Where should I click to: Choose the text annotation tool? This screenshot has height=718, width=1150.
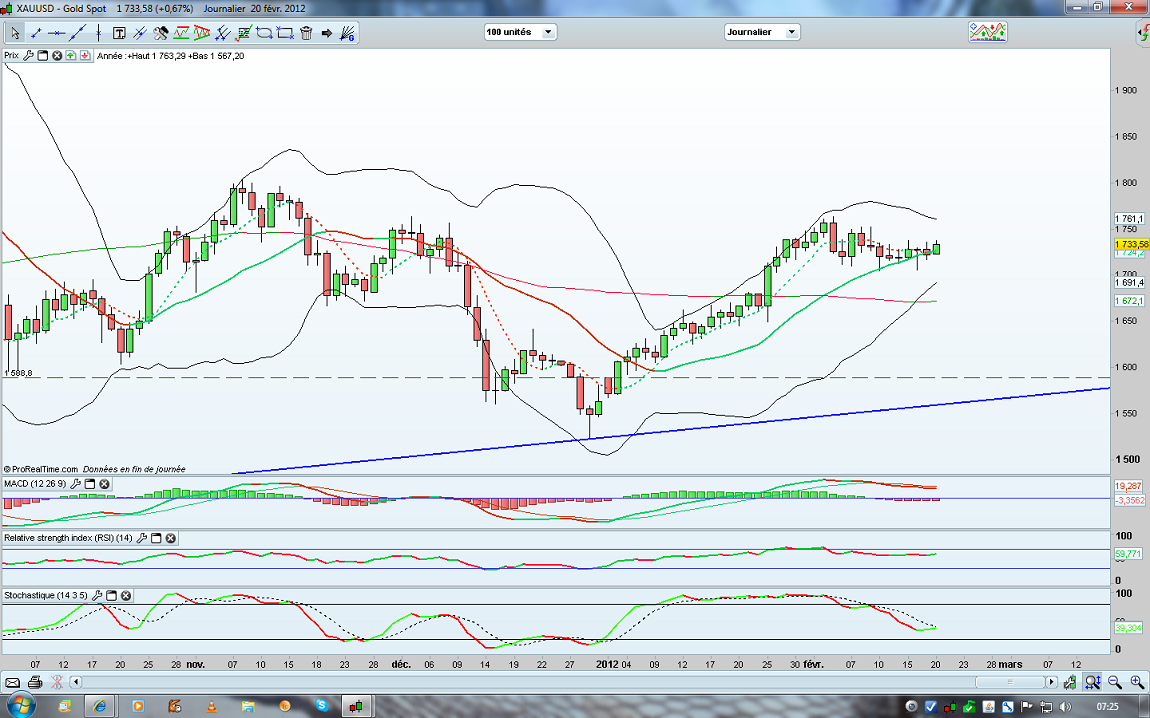[119, 33]
